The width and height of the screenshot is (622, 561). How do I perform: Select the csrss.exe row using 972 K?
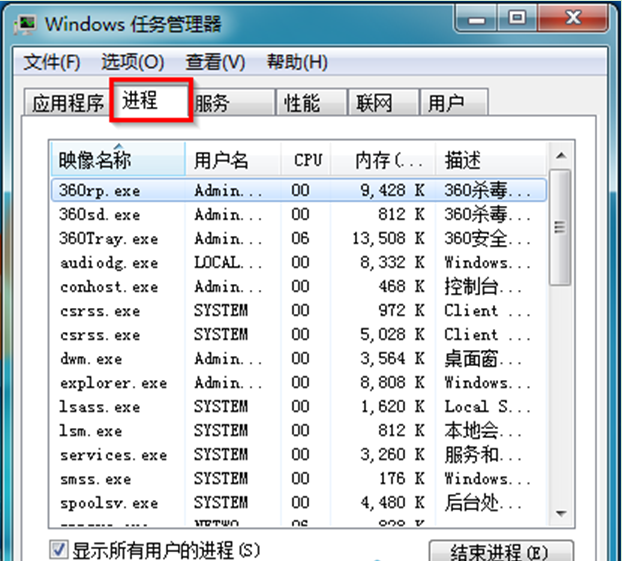coord(299,311)
